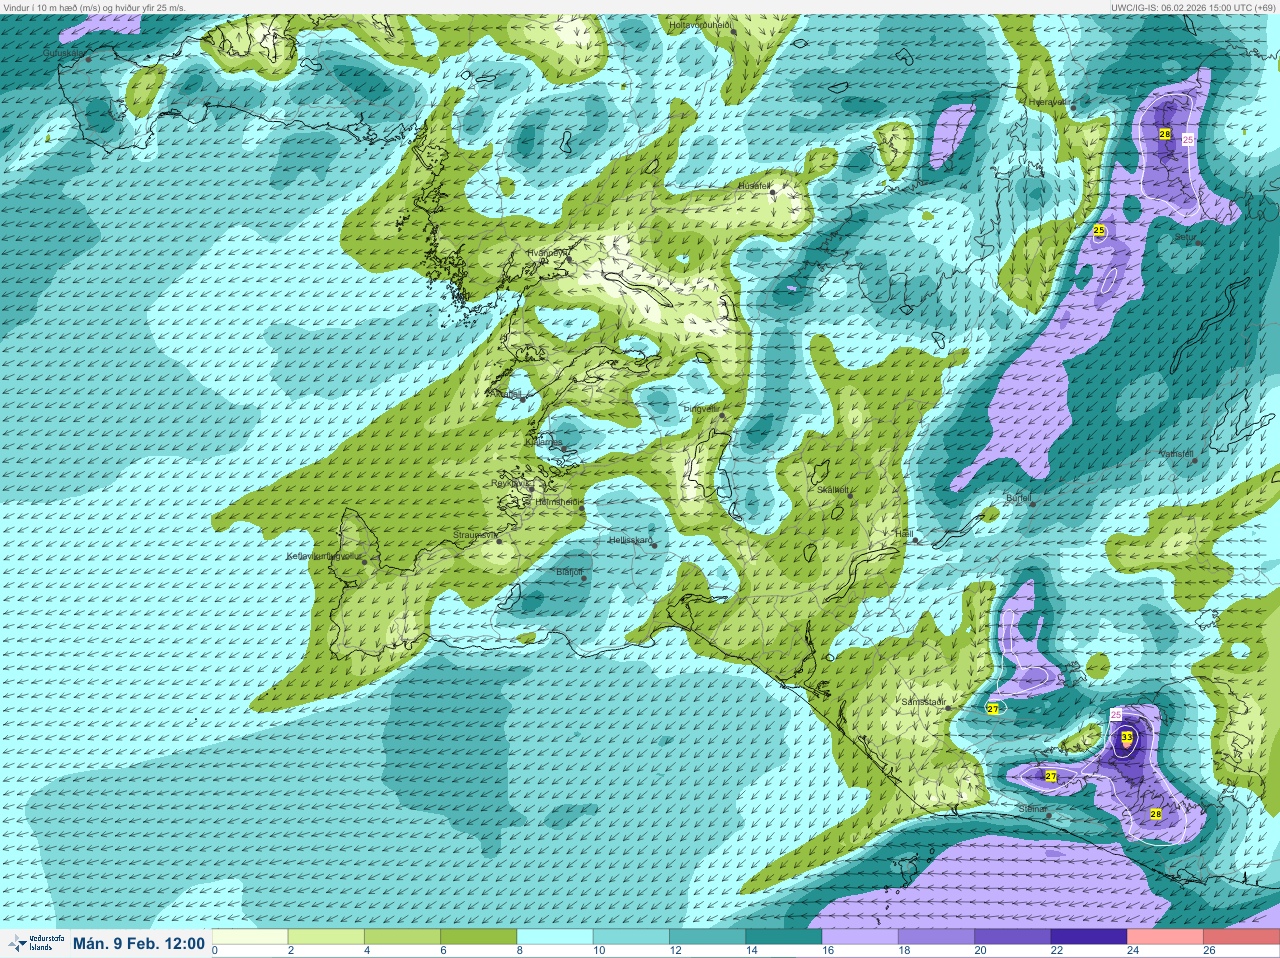Viewport: 1280px width, 958px height.
Task: Select the pale yellow 0–2 m/s legend swatch
Action: (251, 936)
